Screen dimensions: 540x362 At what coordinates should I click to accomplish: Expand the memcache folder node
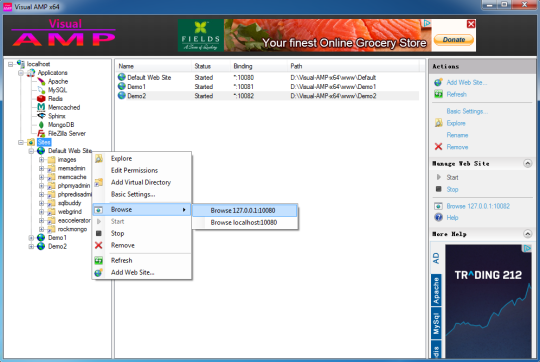click(41, 177)
